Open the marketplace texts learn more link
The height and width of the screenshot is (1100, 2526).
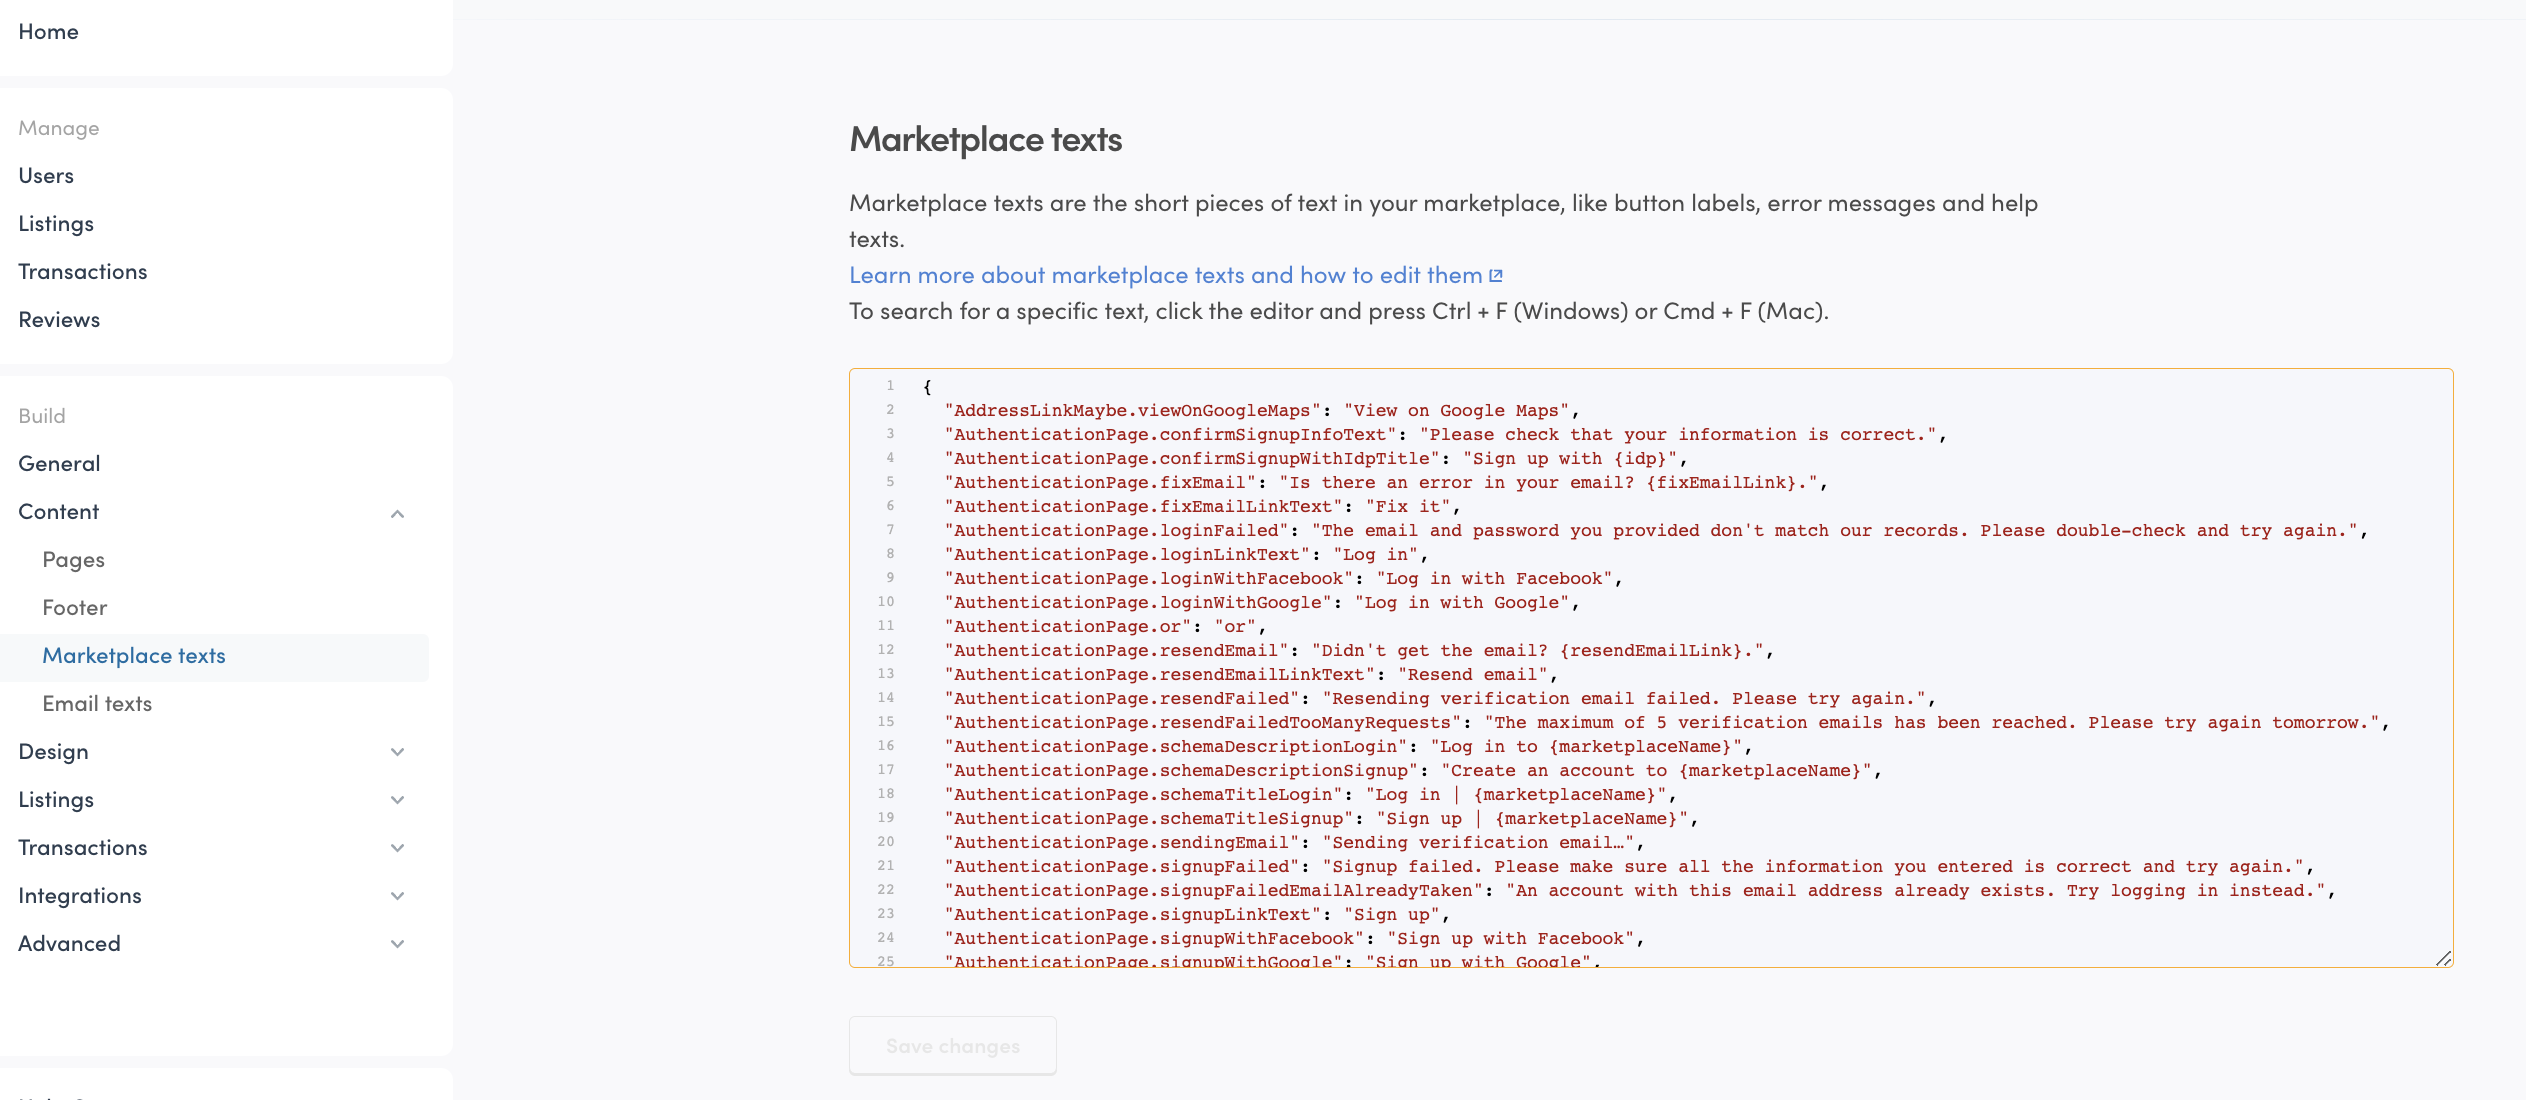(x=1160, y=275)
